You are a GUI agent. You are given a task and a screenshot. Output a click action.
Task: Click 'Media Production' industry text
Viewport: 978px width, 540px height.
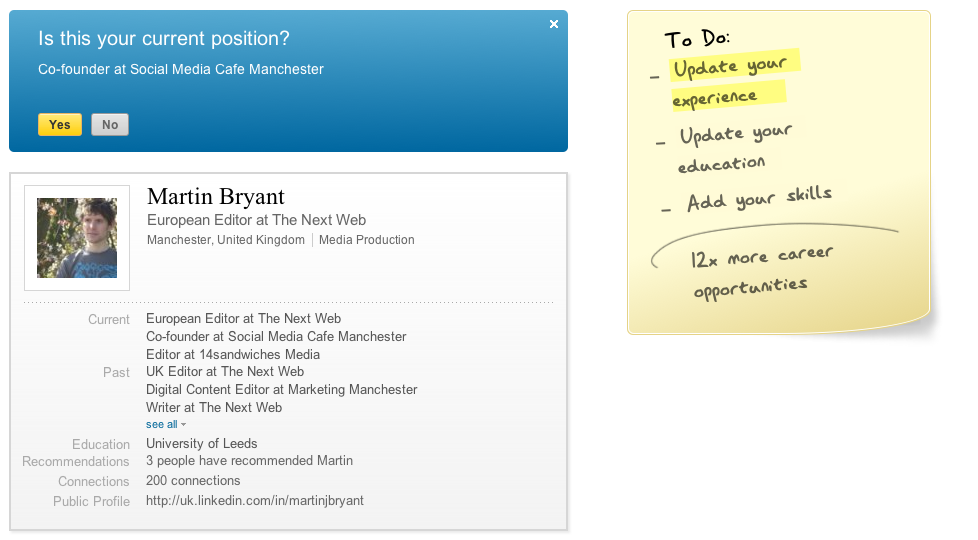pos(367,240)
